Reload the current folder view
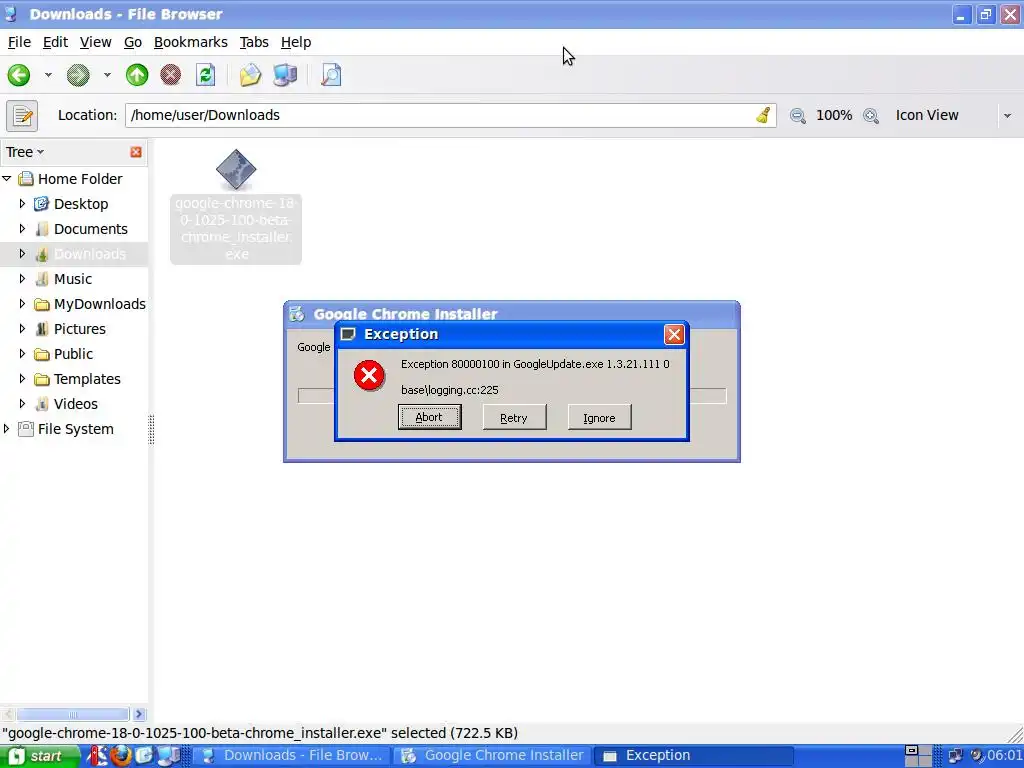1024x768 pixels. coord(205,75)
